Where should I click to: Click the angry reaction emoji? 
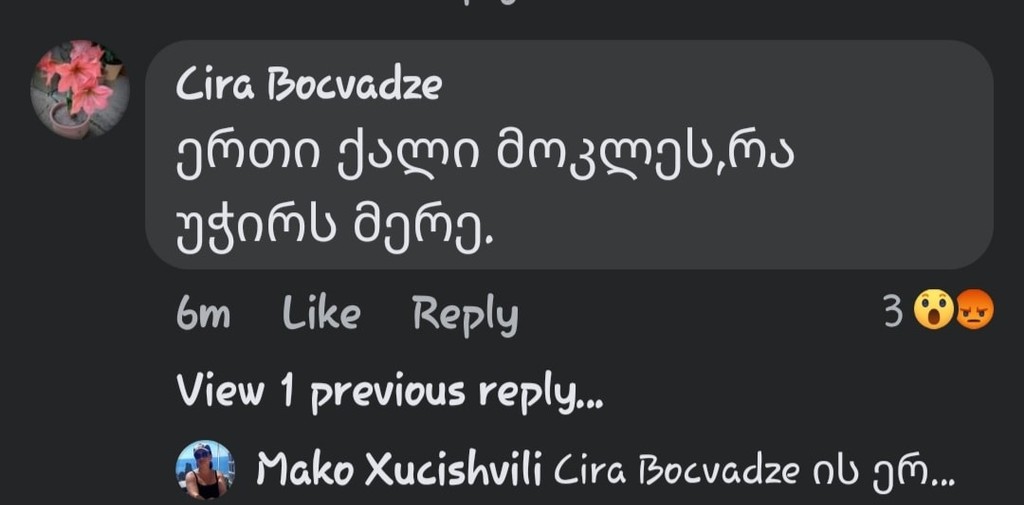click(974, 310)
